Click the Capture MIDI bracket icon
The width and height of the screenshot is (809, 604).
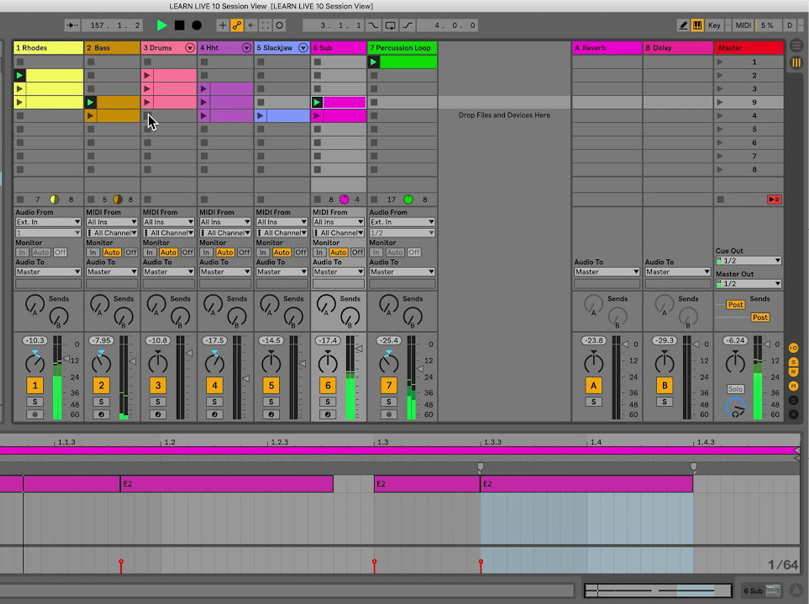point(265,25)
